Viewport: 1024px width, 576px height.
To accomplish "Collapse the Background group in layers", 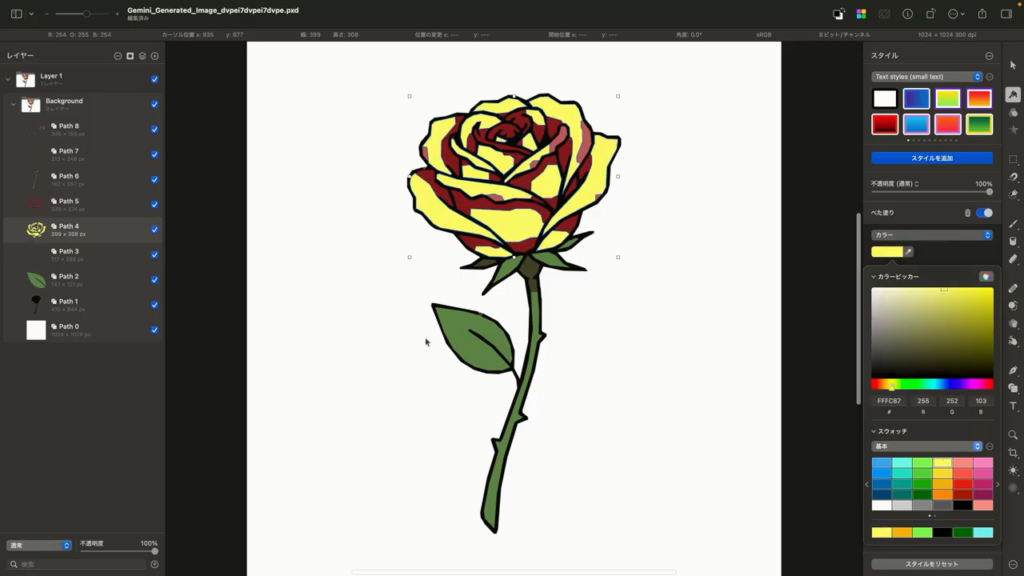I will [13, 104].
